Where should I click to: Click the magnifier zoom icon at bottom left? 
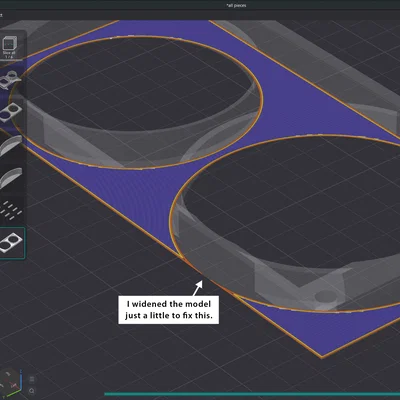click(32, 391)
